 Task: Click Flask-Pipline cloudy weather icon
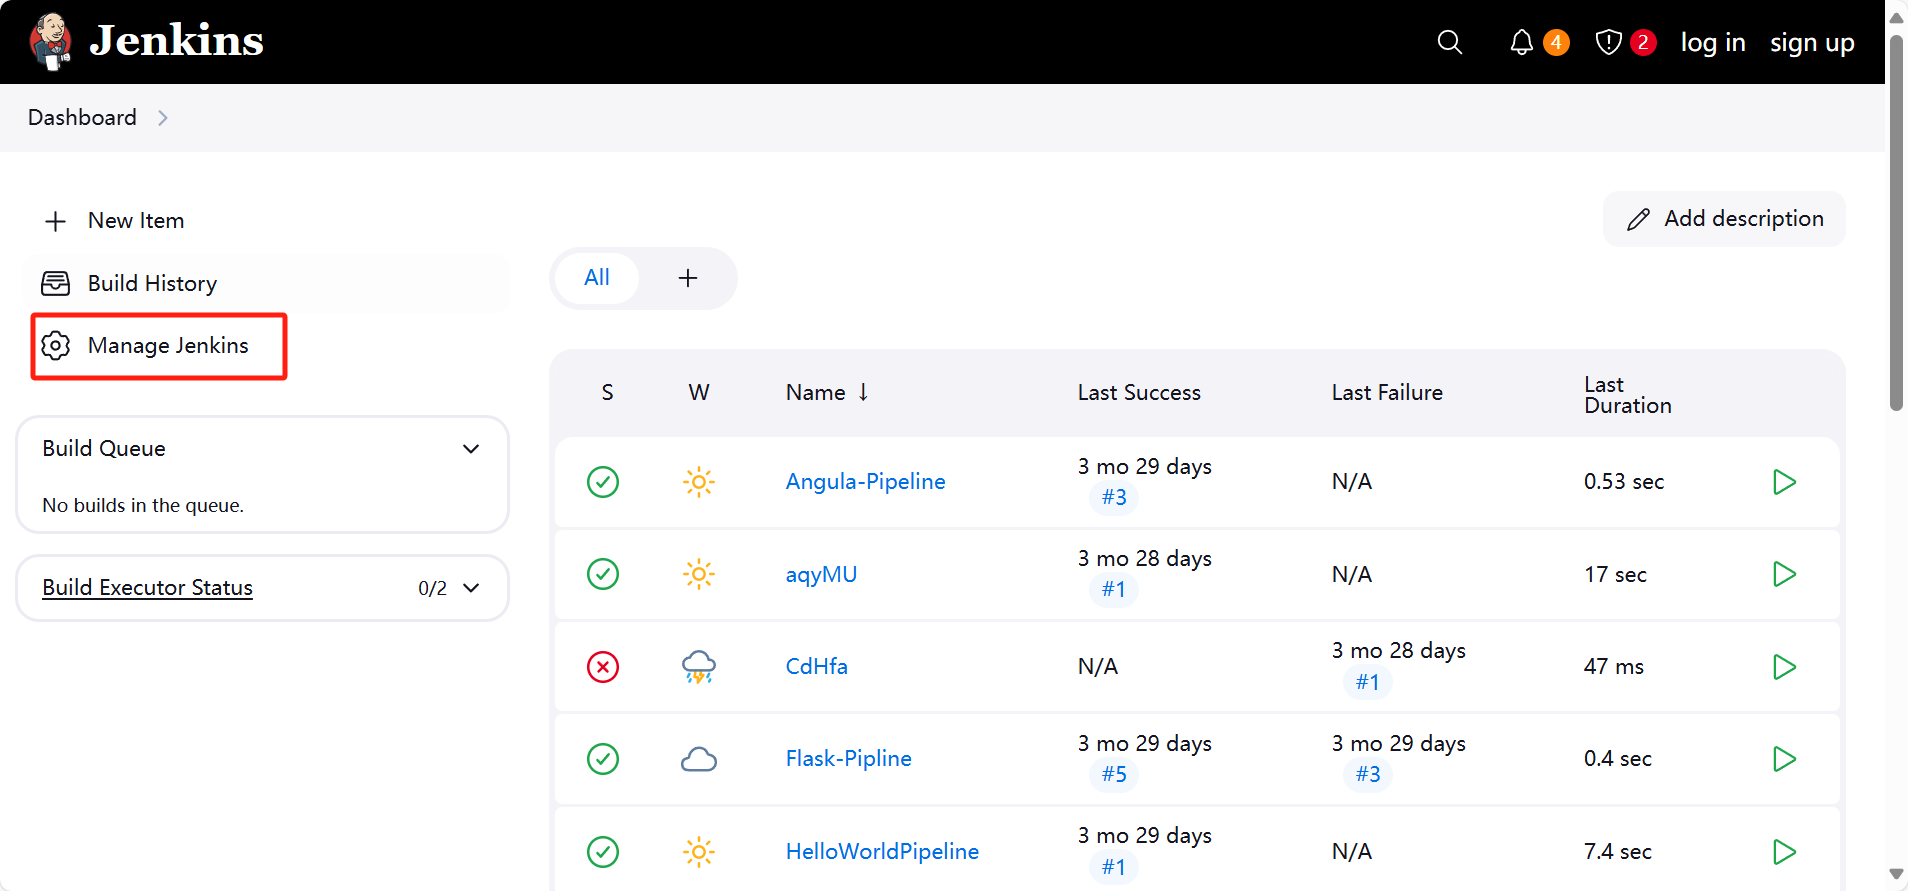[x=699, y=759]
